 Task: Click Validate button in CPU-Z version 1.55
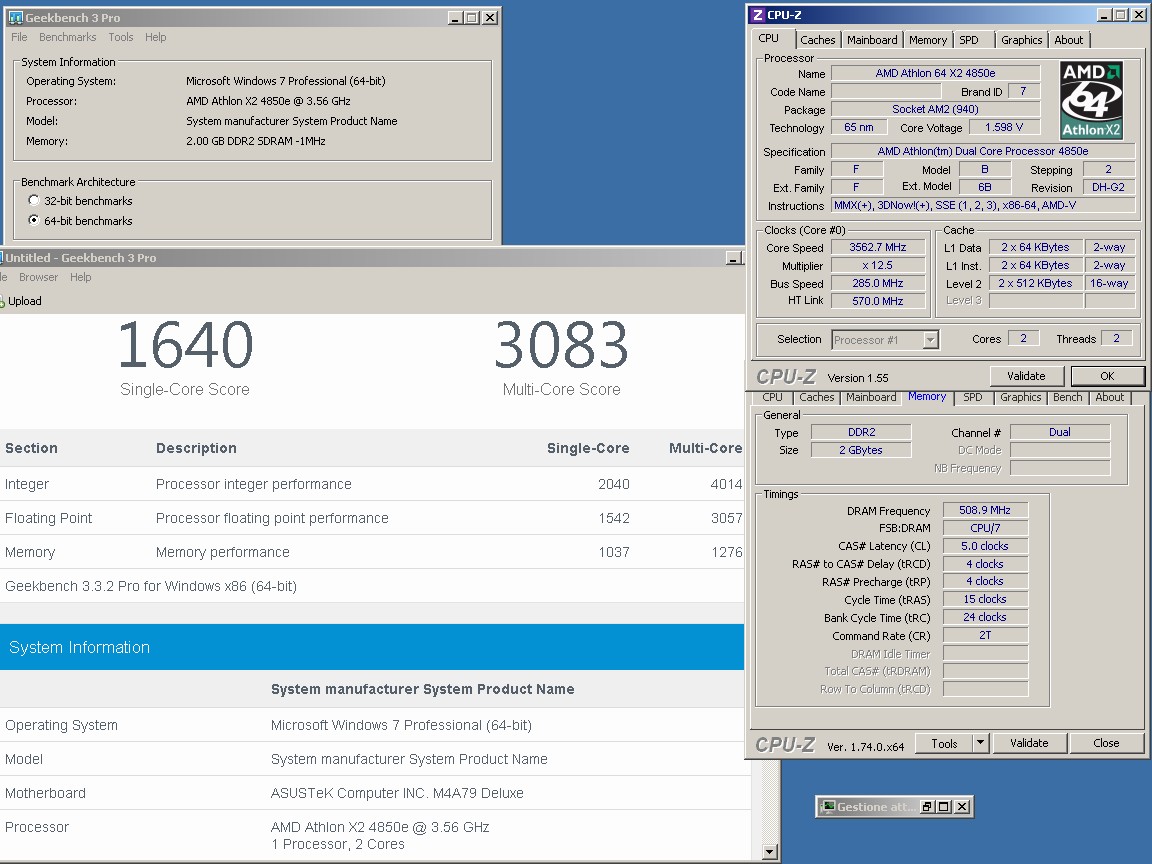(1026, 376)
